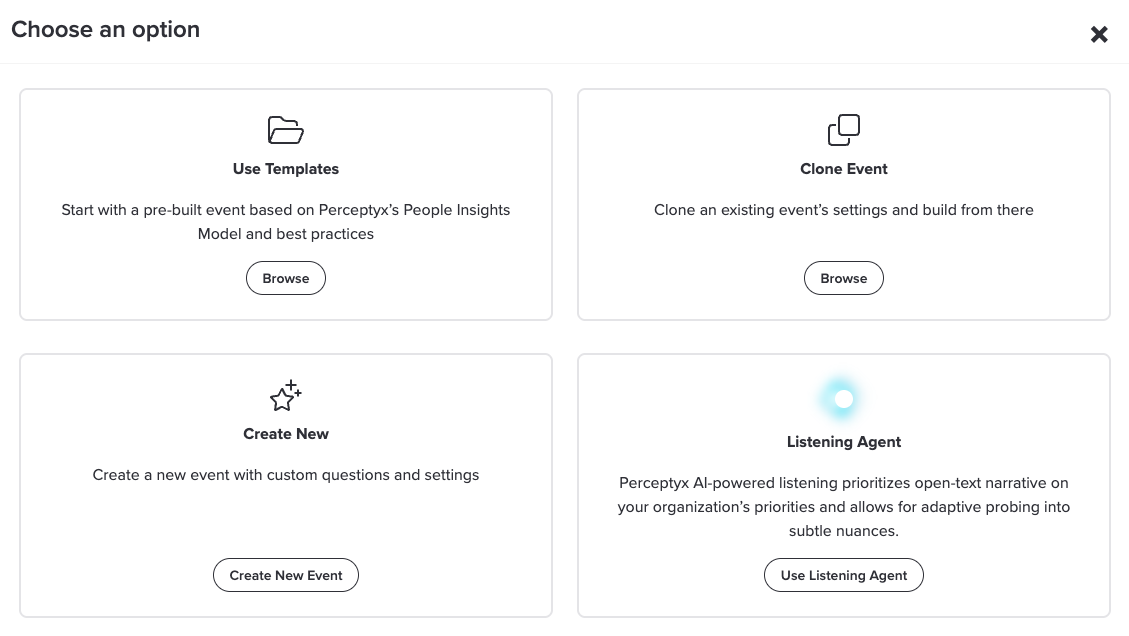
Task: Click the Use Listening Agent button
Action: 844,575
